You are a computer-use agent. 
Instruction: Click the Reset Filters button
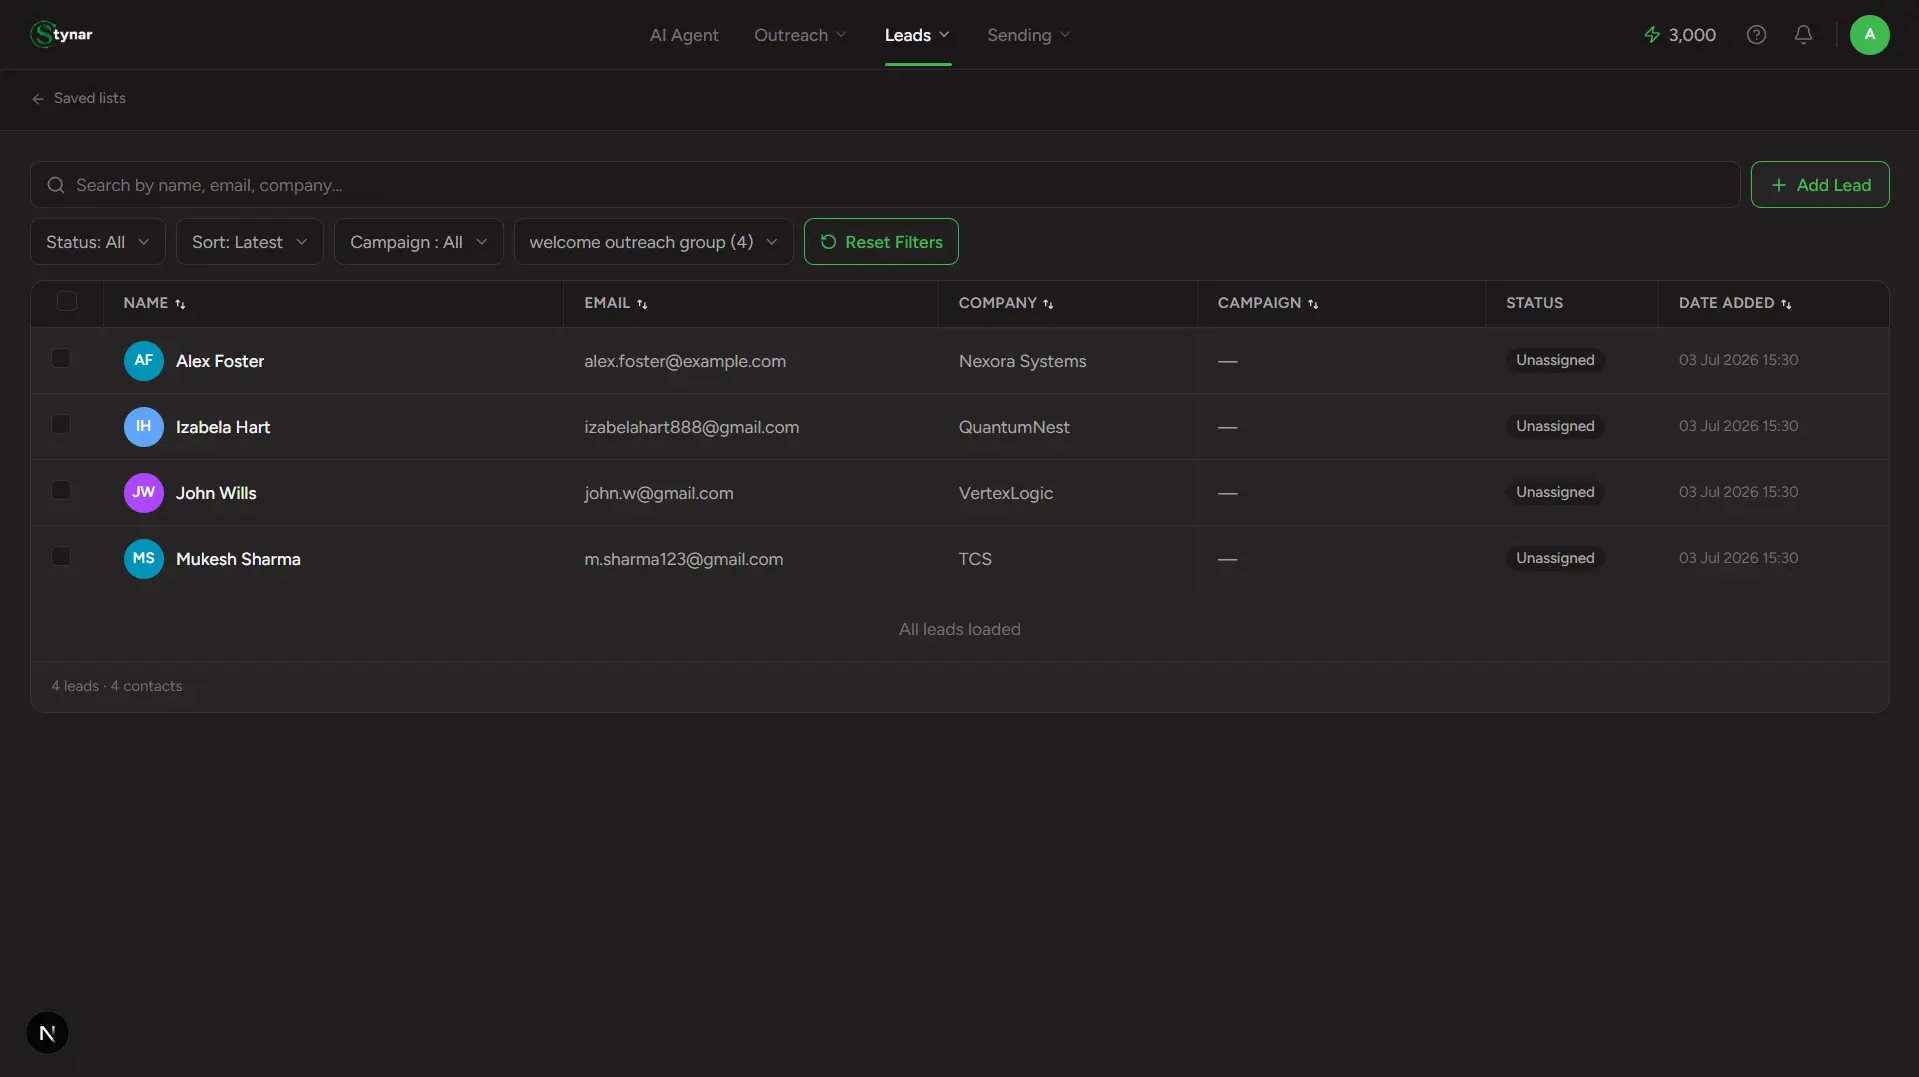881,242
